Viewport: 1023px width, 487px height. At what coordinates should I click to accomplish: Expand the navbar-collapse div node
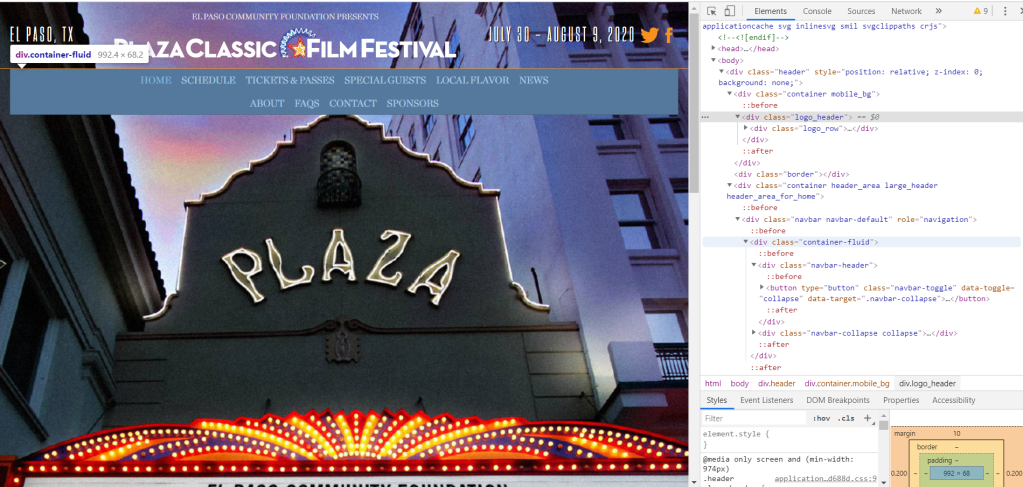[x=754, y=333]
